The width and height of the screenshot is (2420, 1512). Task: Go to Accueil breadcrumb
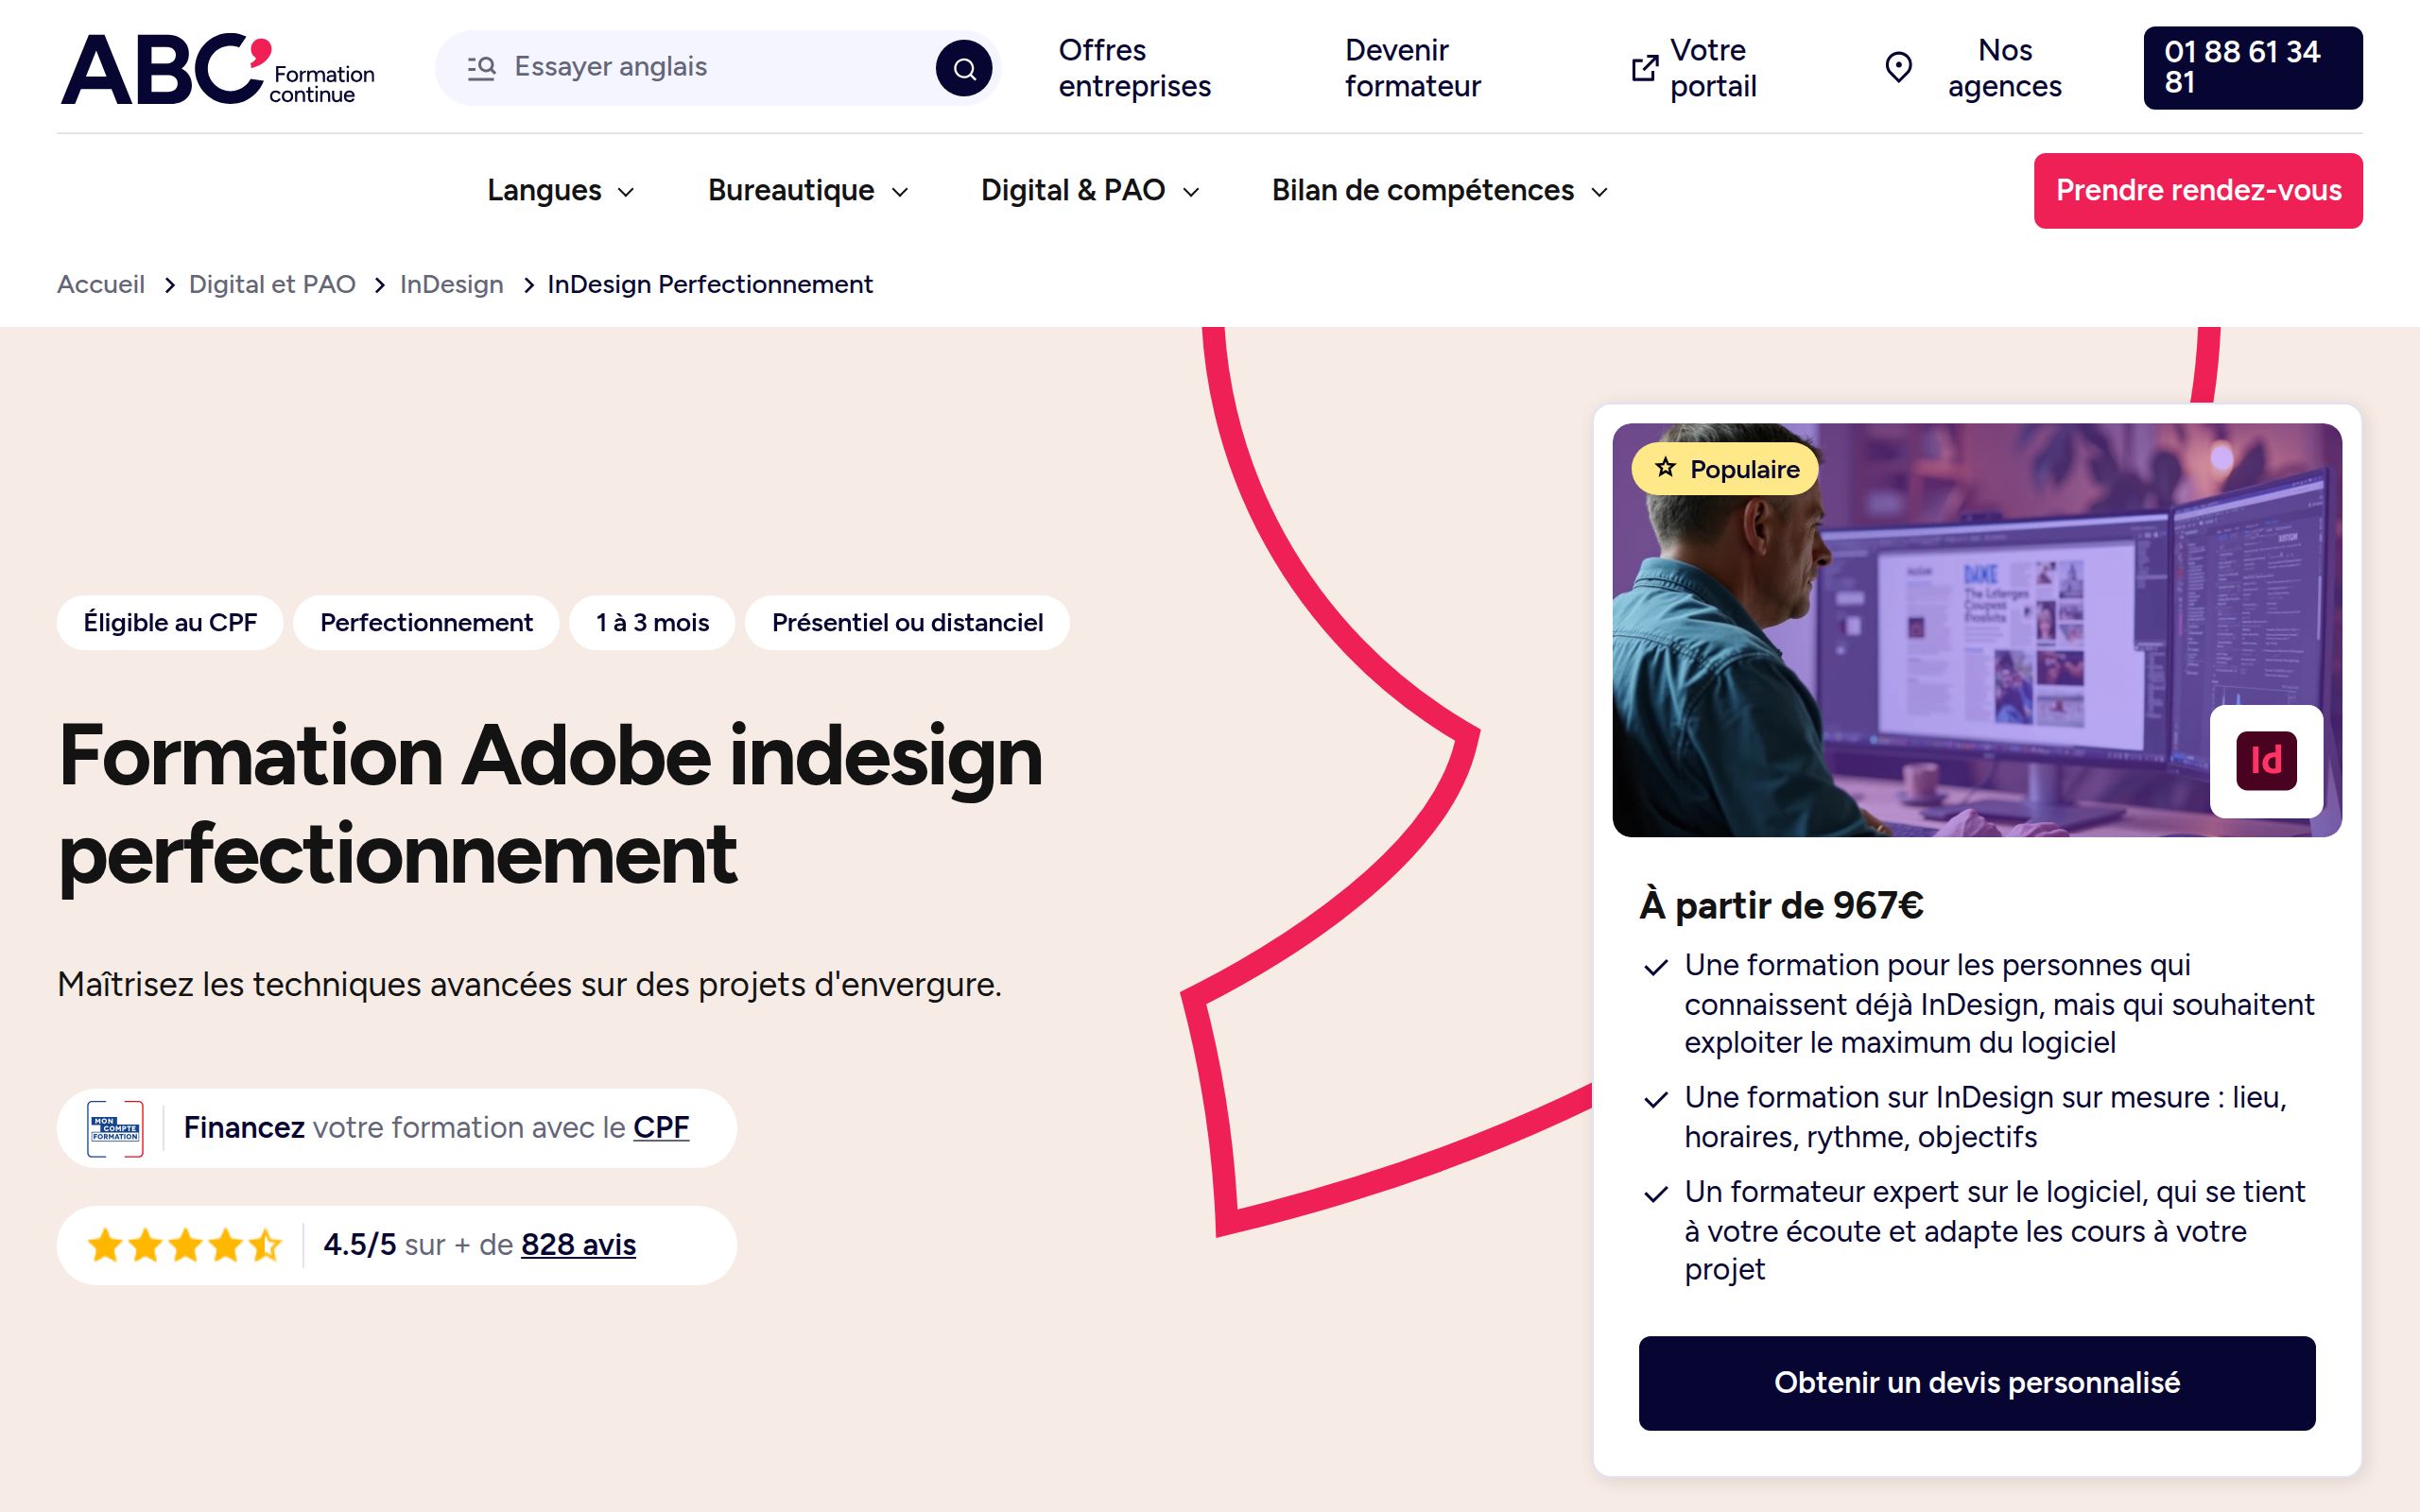pyautogui.click(x=101, y=284)
